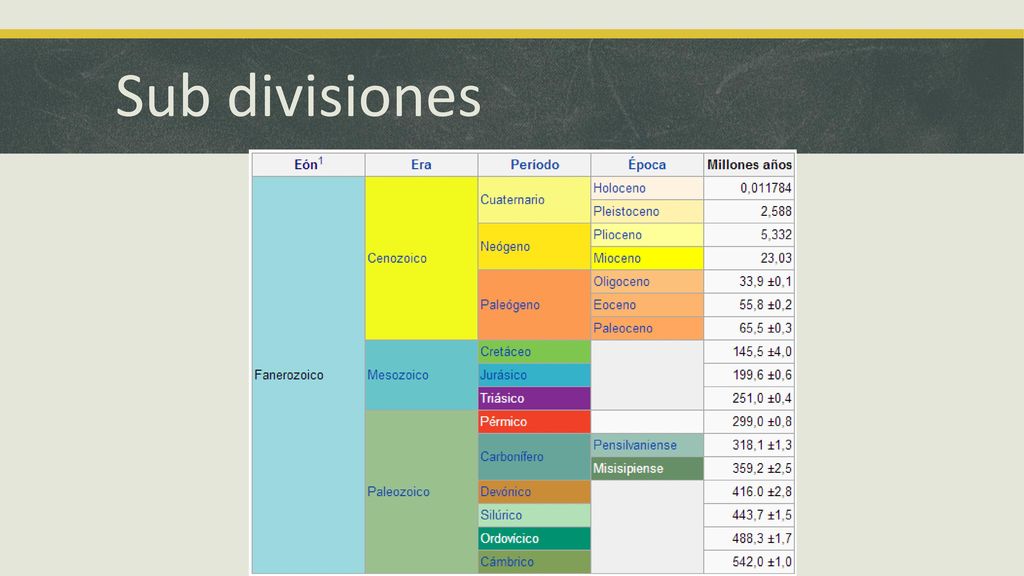Click the 'Cretáceo' period cell
Viewport: 1024px width, 576px height.
[534, 351]
